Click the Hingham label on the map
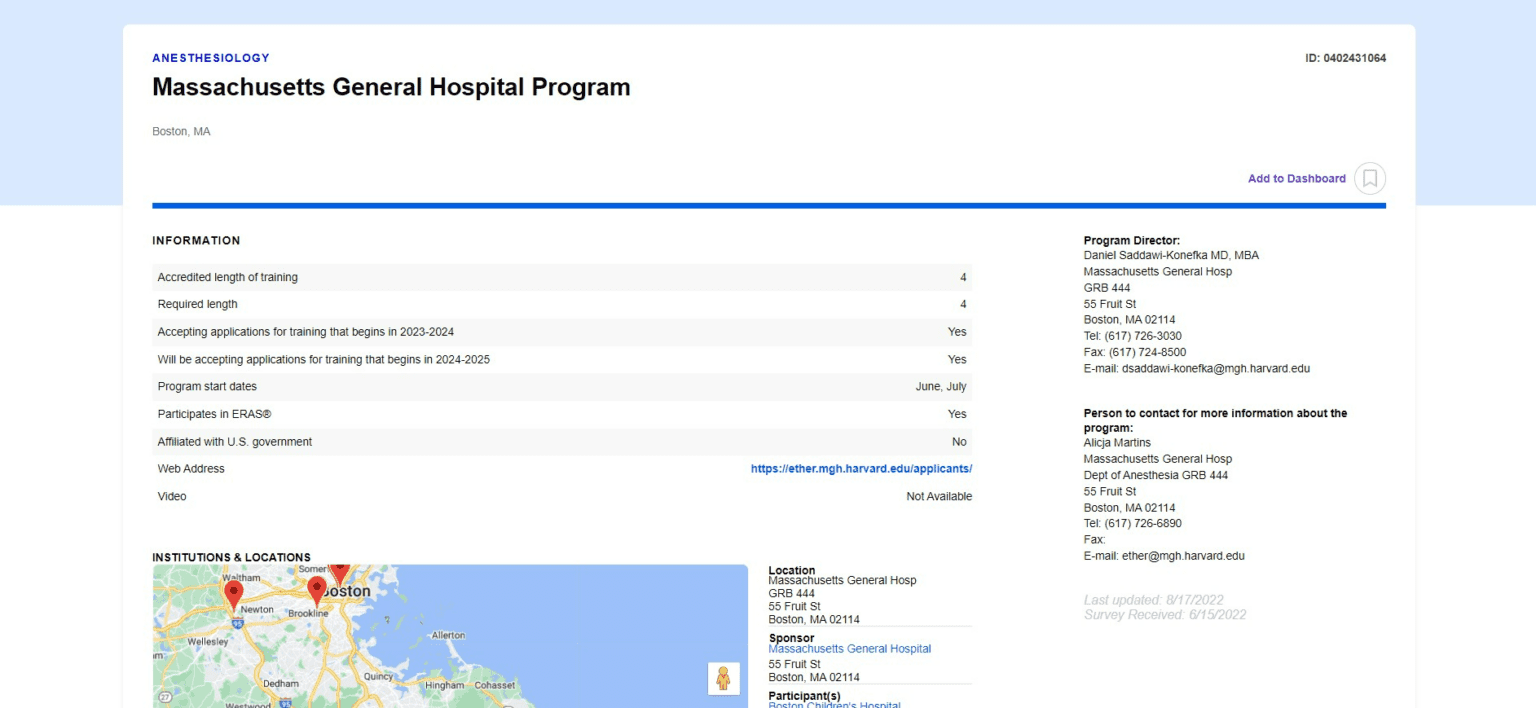Viewport: 1536px width, 708px height. (445, 686)
